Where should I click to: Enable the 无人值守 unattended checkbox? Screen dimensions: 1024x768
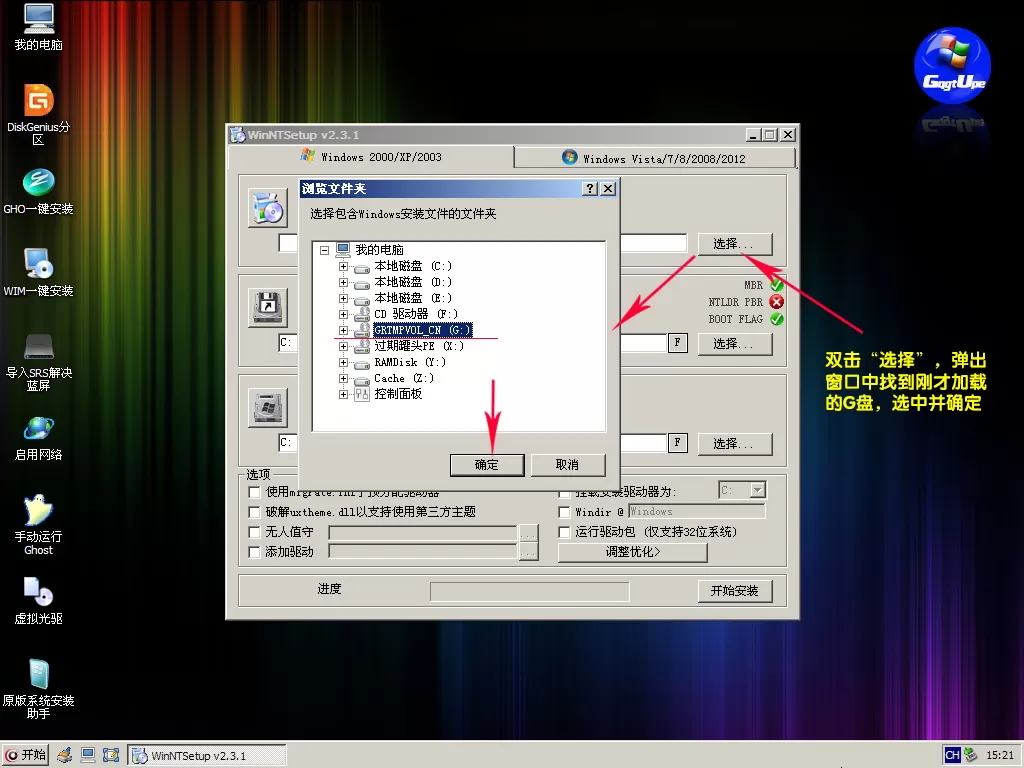coord(255,532)
